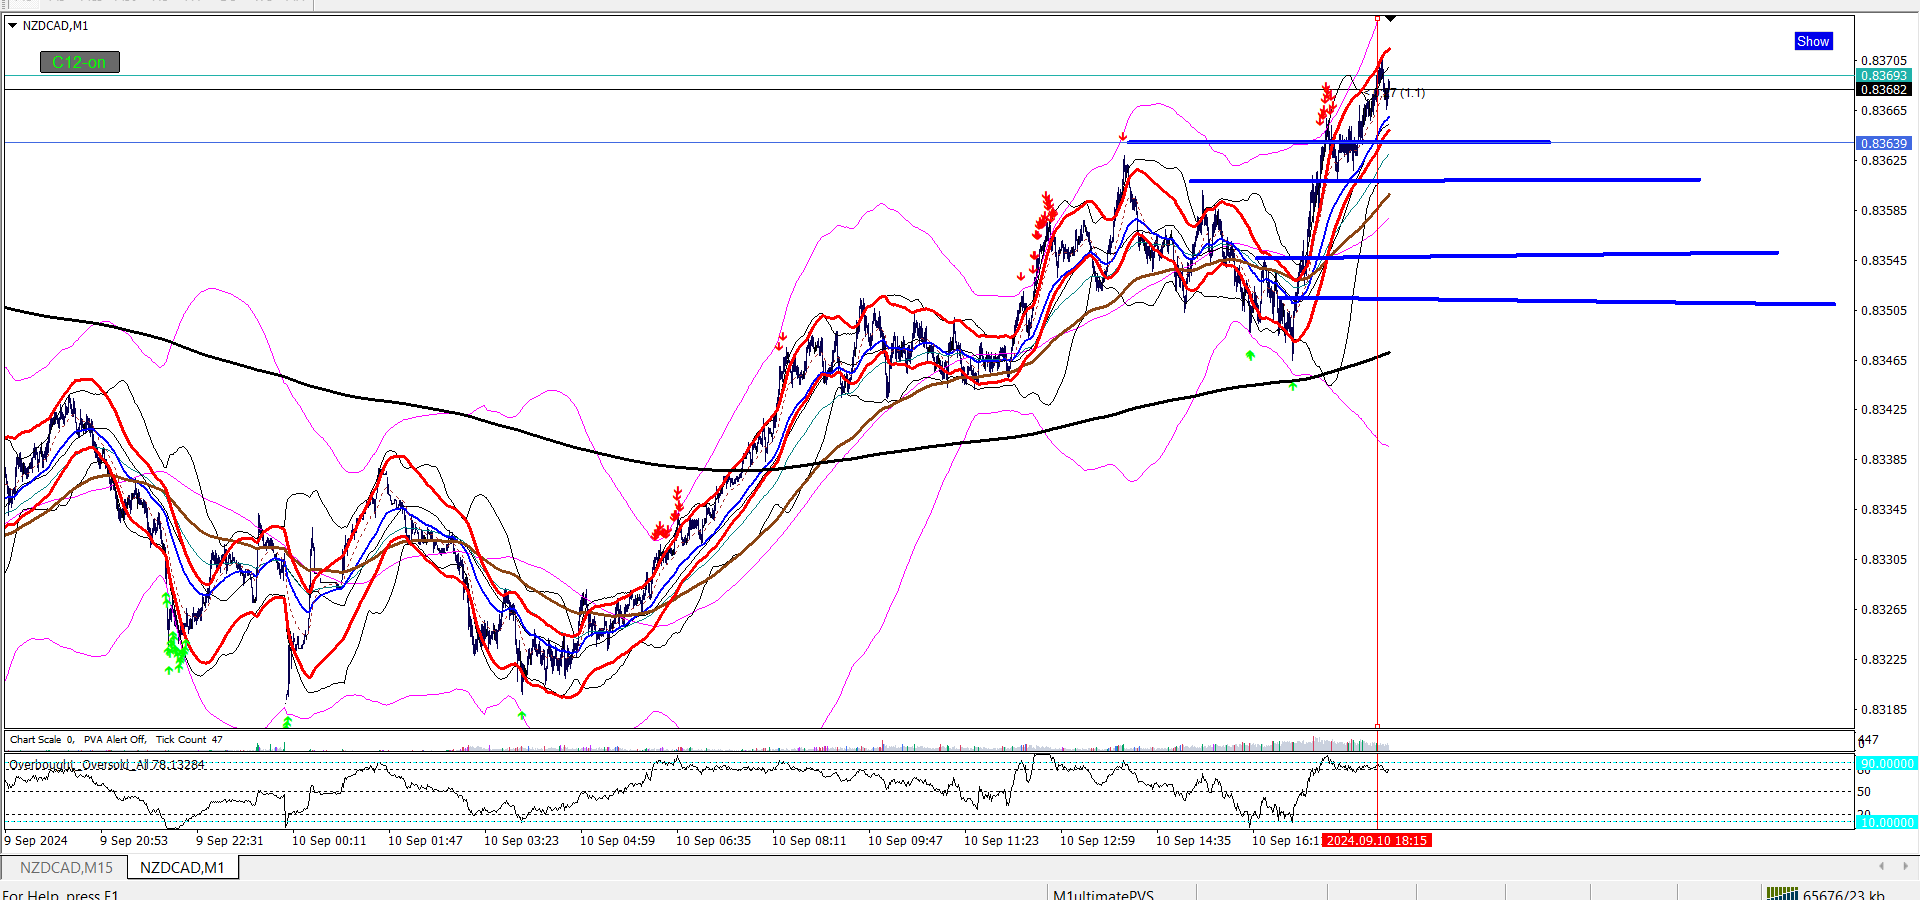Click the red 2024.09.10 18:15 time marker
1920x900 pixels.
click(x=1377, y=840)
